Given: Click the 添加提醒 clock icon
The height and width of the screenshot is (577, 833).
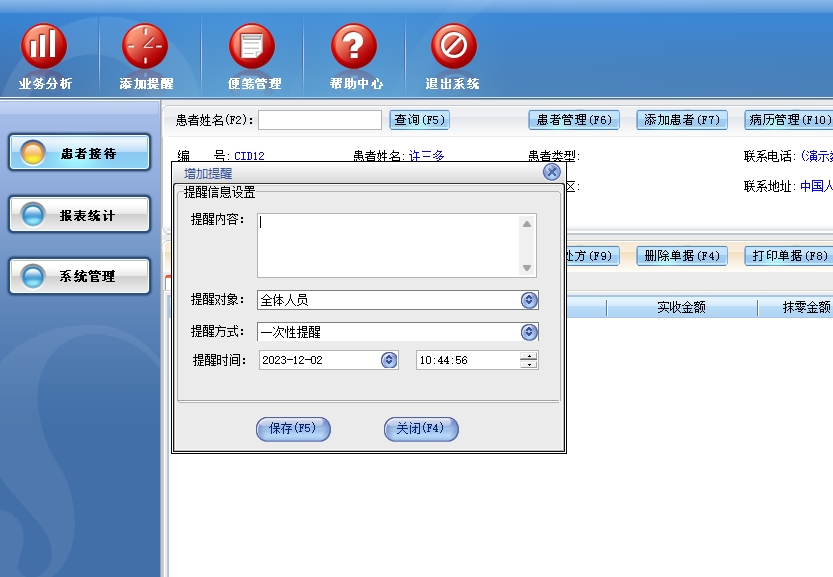Looking at the screenshot, I should tap(145, 47).
